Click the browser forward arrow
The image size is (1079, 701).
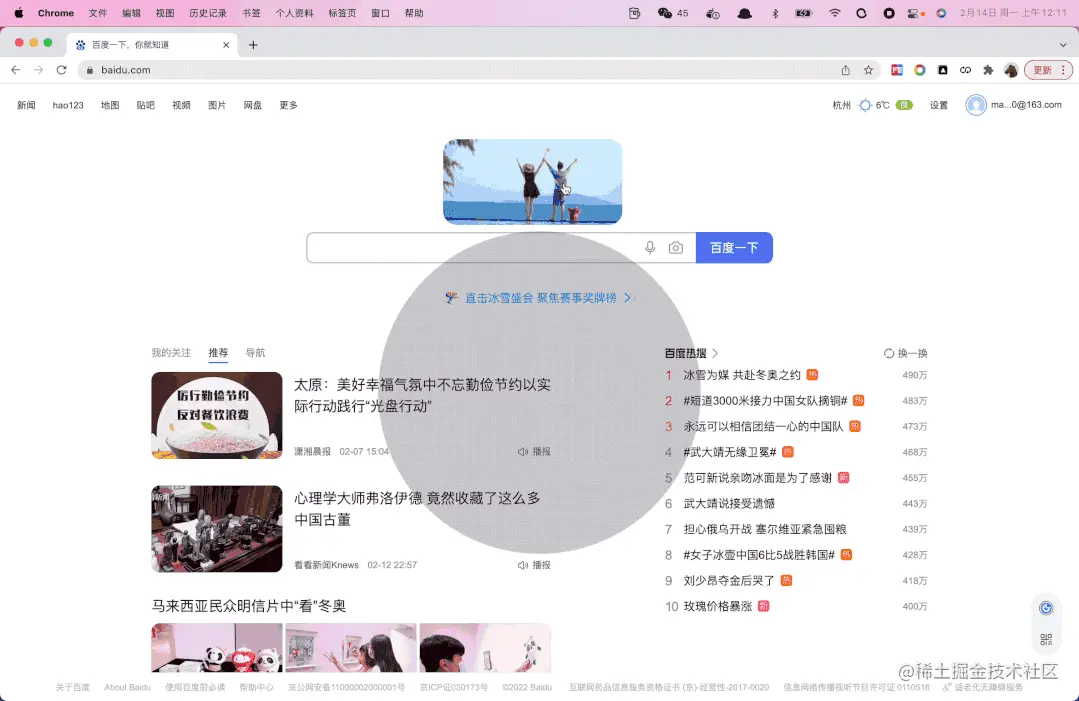(x=39, y=70)
